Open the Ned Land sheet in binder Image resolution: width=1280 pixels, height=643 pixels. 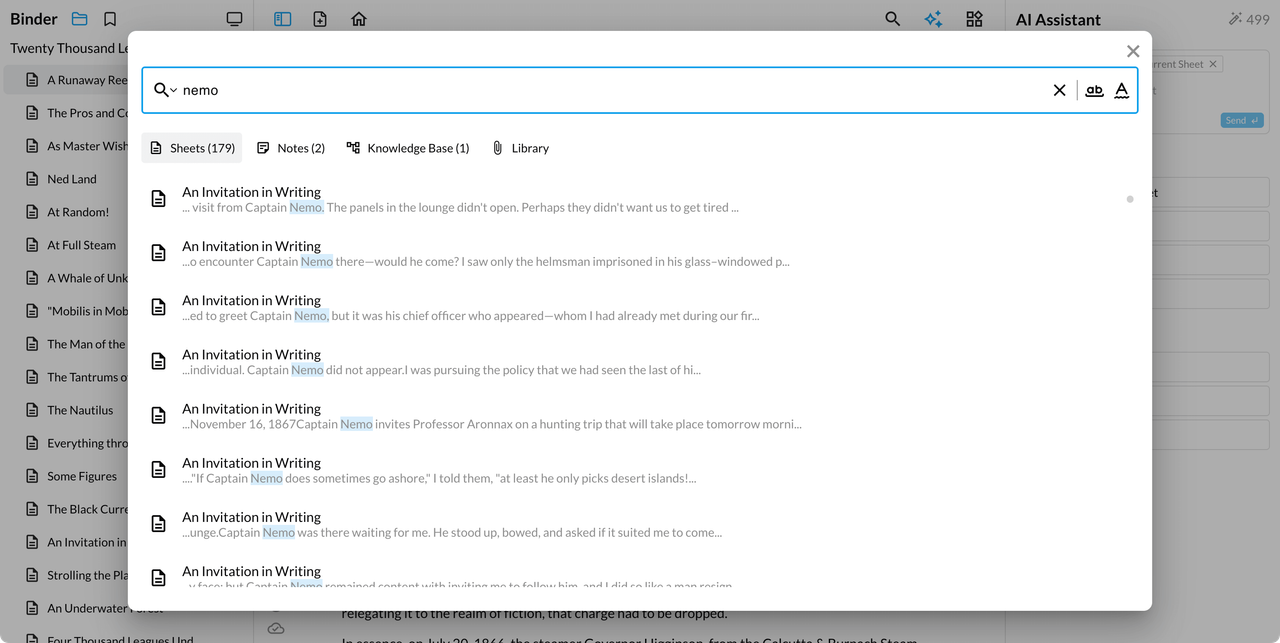tap(72, 179)
